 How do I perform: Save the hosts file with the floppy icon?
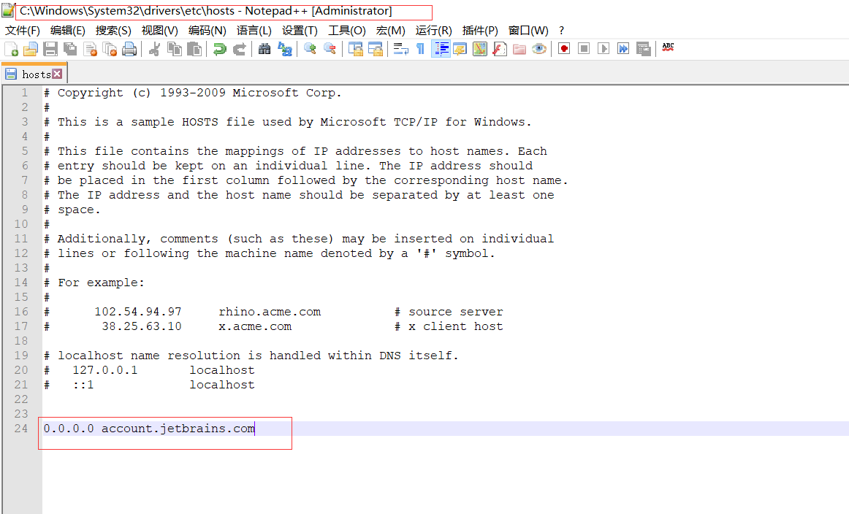point(50,49)
